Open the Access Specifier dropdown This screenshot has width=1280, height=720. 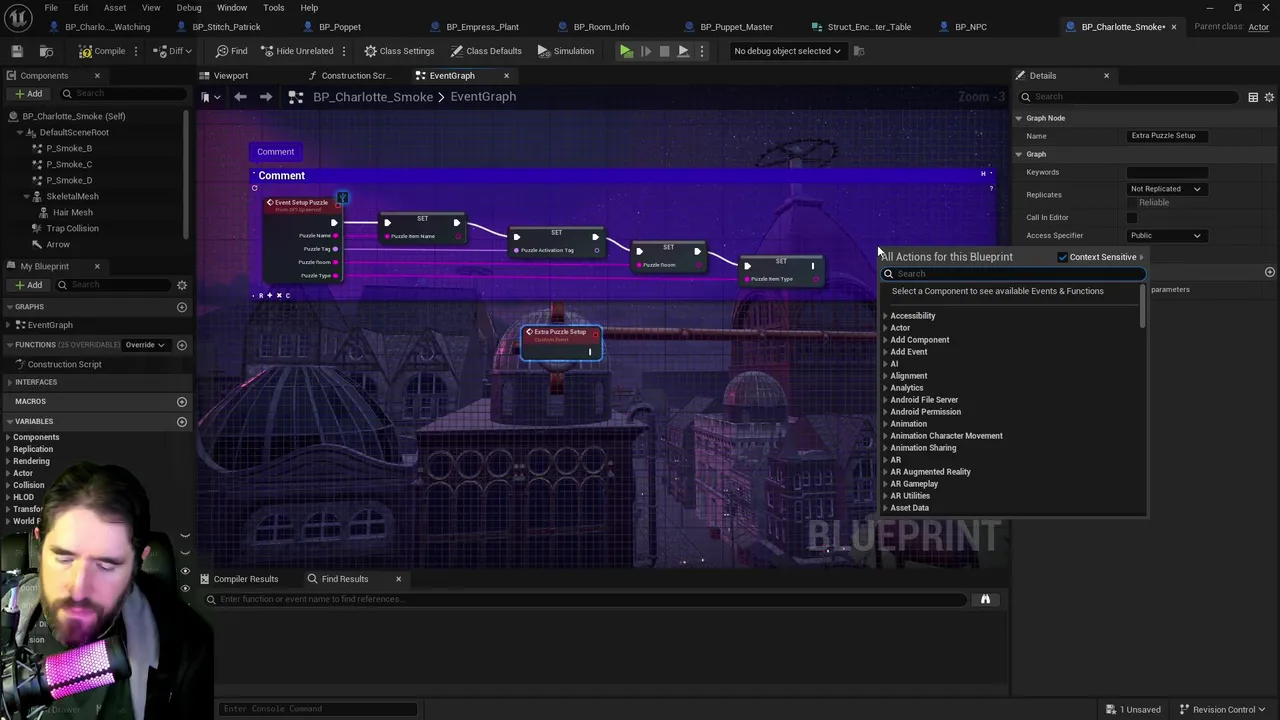click(x=1165, y=236)
